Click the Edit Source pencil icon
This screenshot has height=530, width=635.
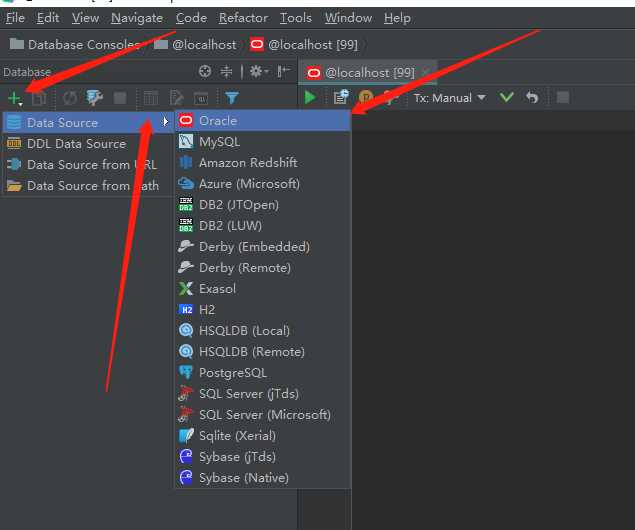click(177, 98)
